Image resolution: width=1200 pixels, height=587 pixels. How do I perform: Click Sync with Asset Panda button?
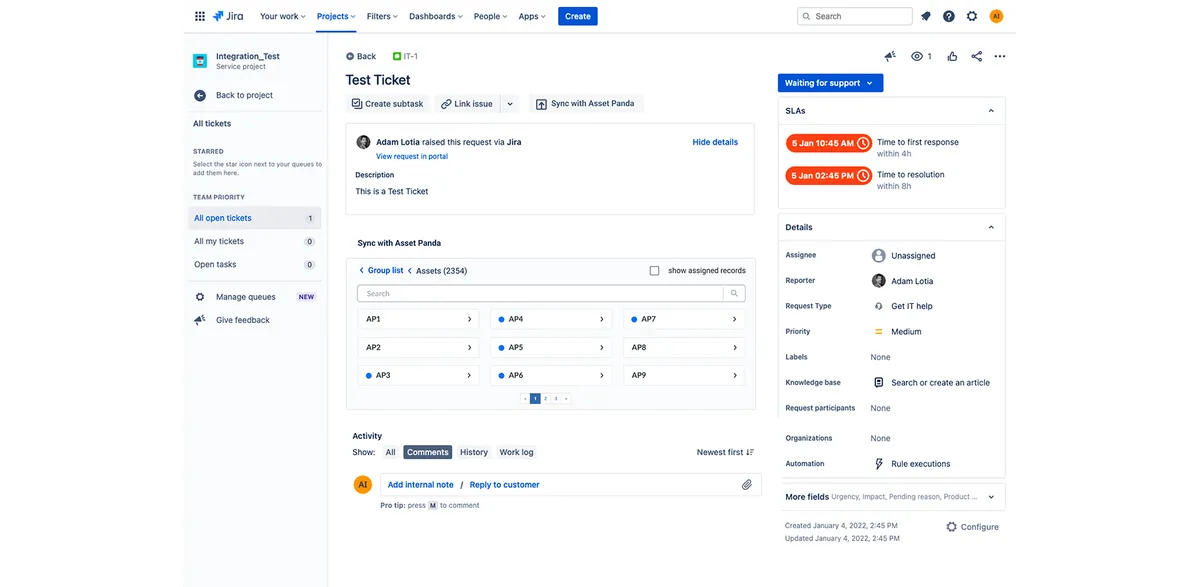pos(585,104)
